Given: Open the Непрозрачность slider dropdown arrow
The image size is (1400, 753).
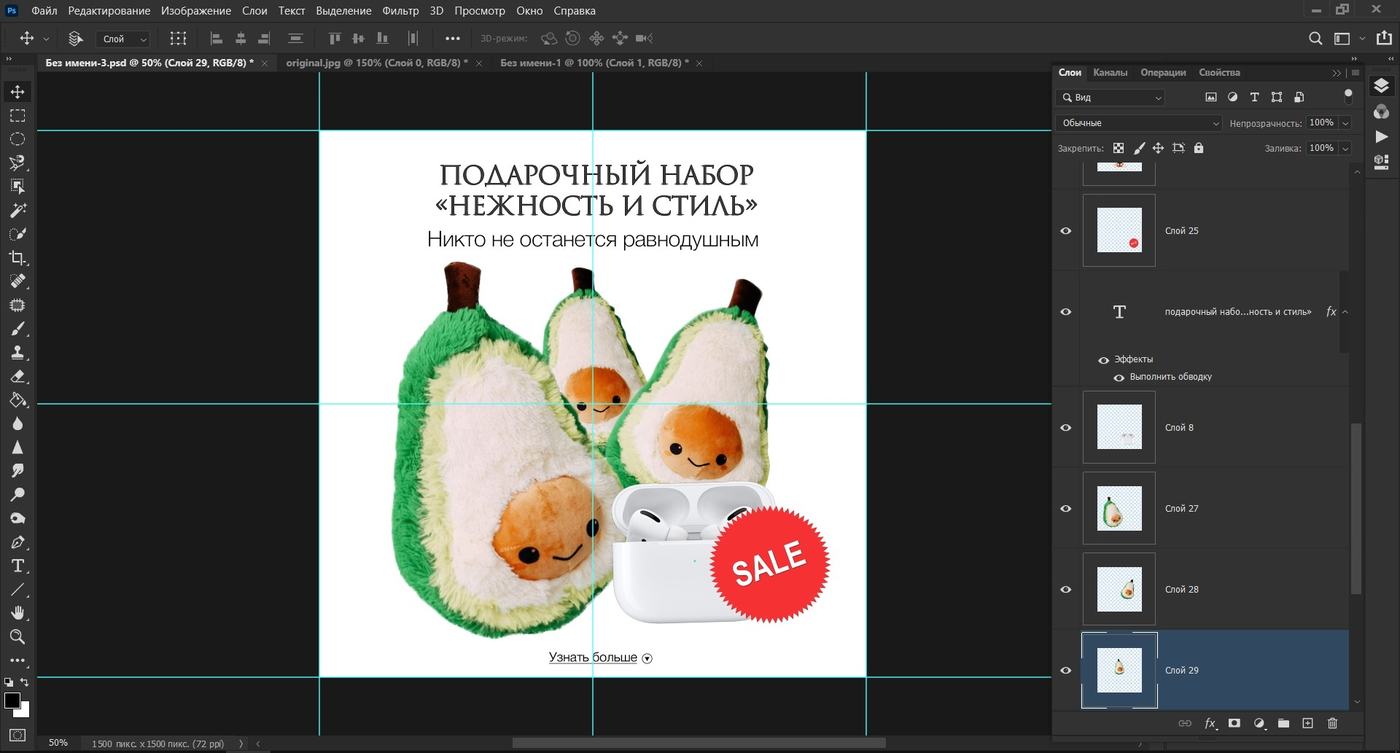Looking at the screenshot, I should pyautogui.click(x=1345, y=123).
